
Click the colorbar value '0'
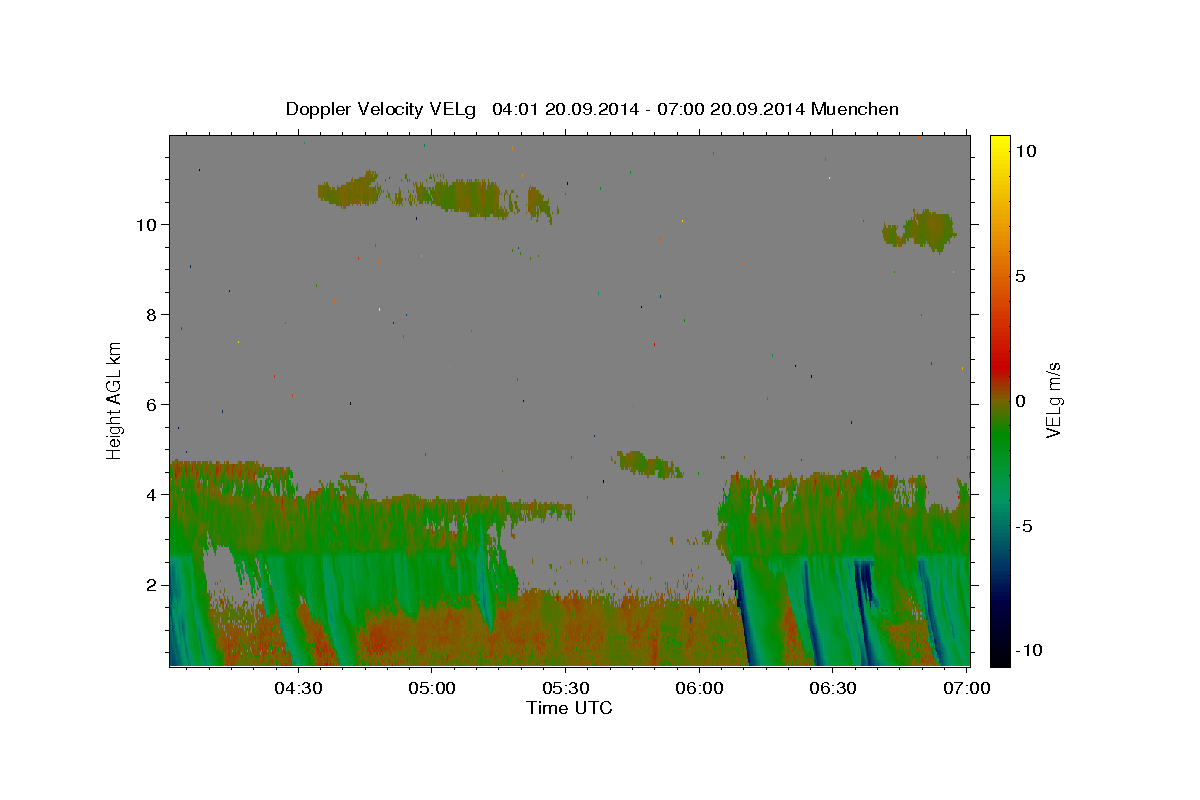click(1020, 401)
